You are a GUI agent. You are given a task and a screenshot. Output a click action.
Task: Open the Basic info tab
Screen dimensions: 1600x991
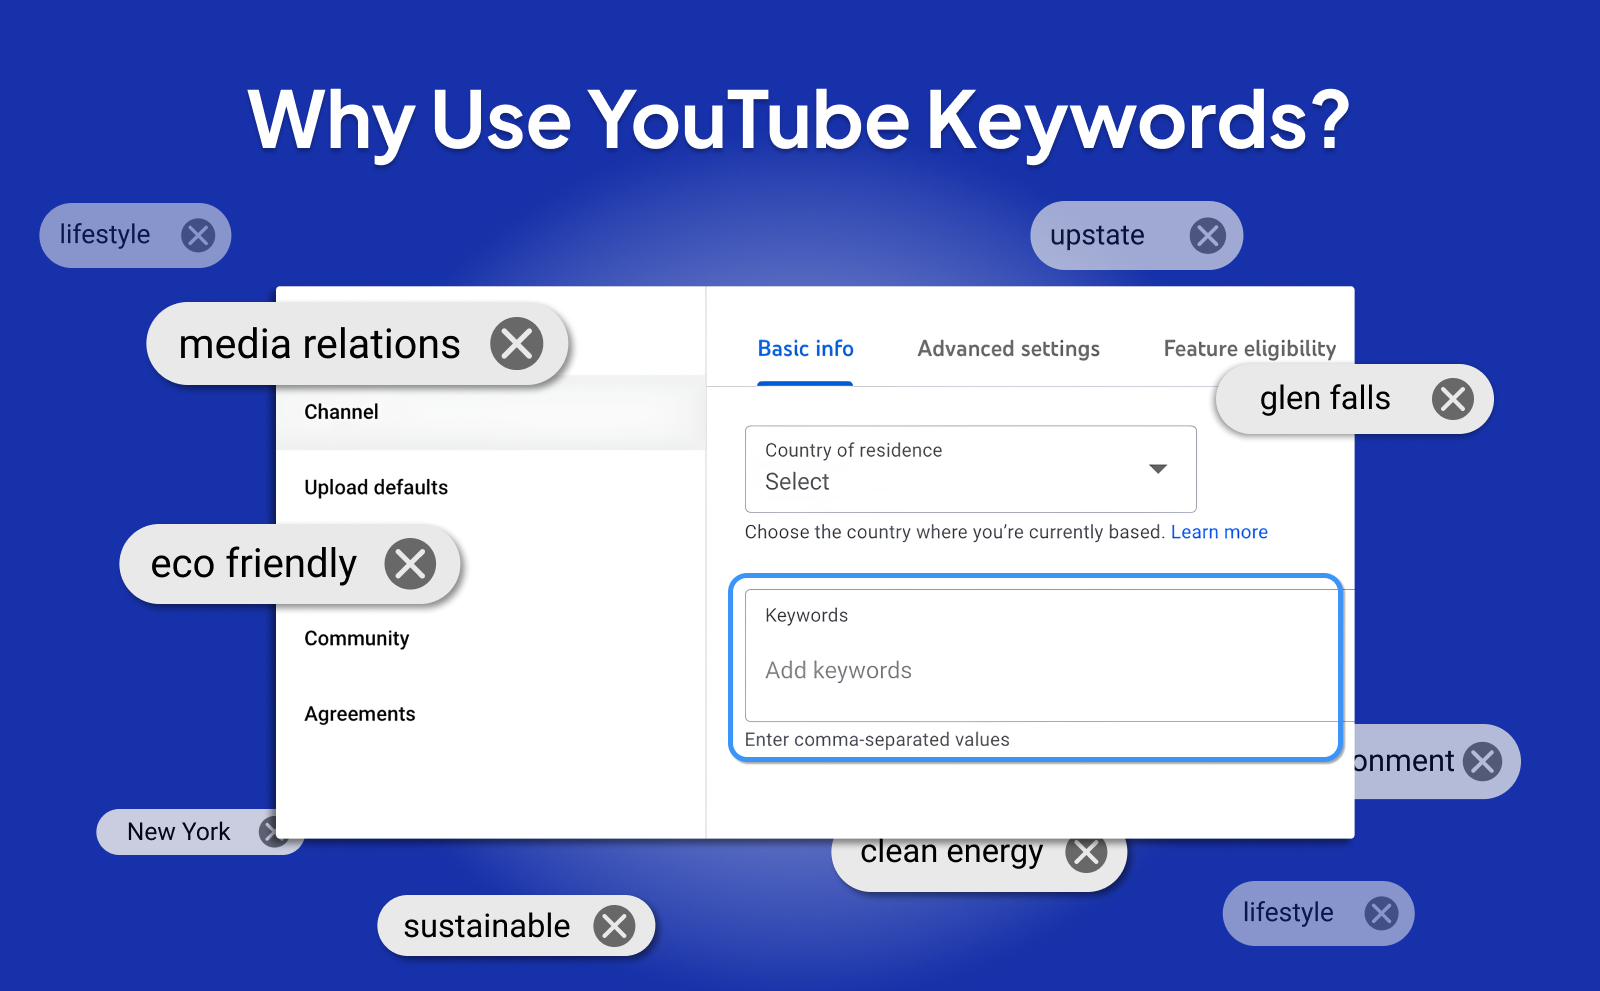pyautogui.click(x=805, y=349)
